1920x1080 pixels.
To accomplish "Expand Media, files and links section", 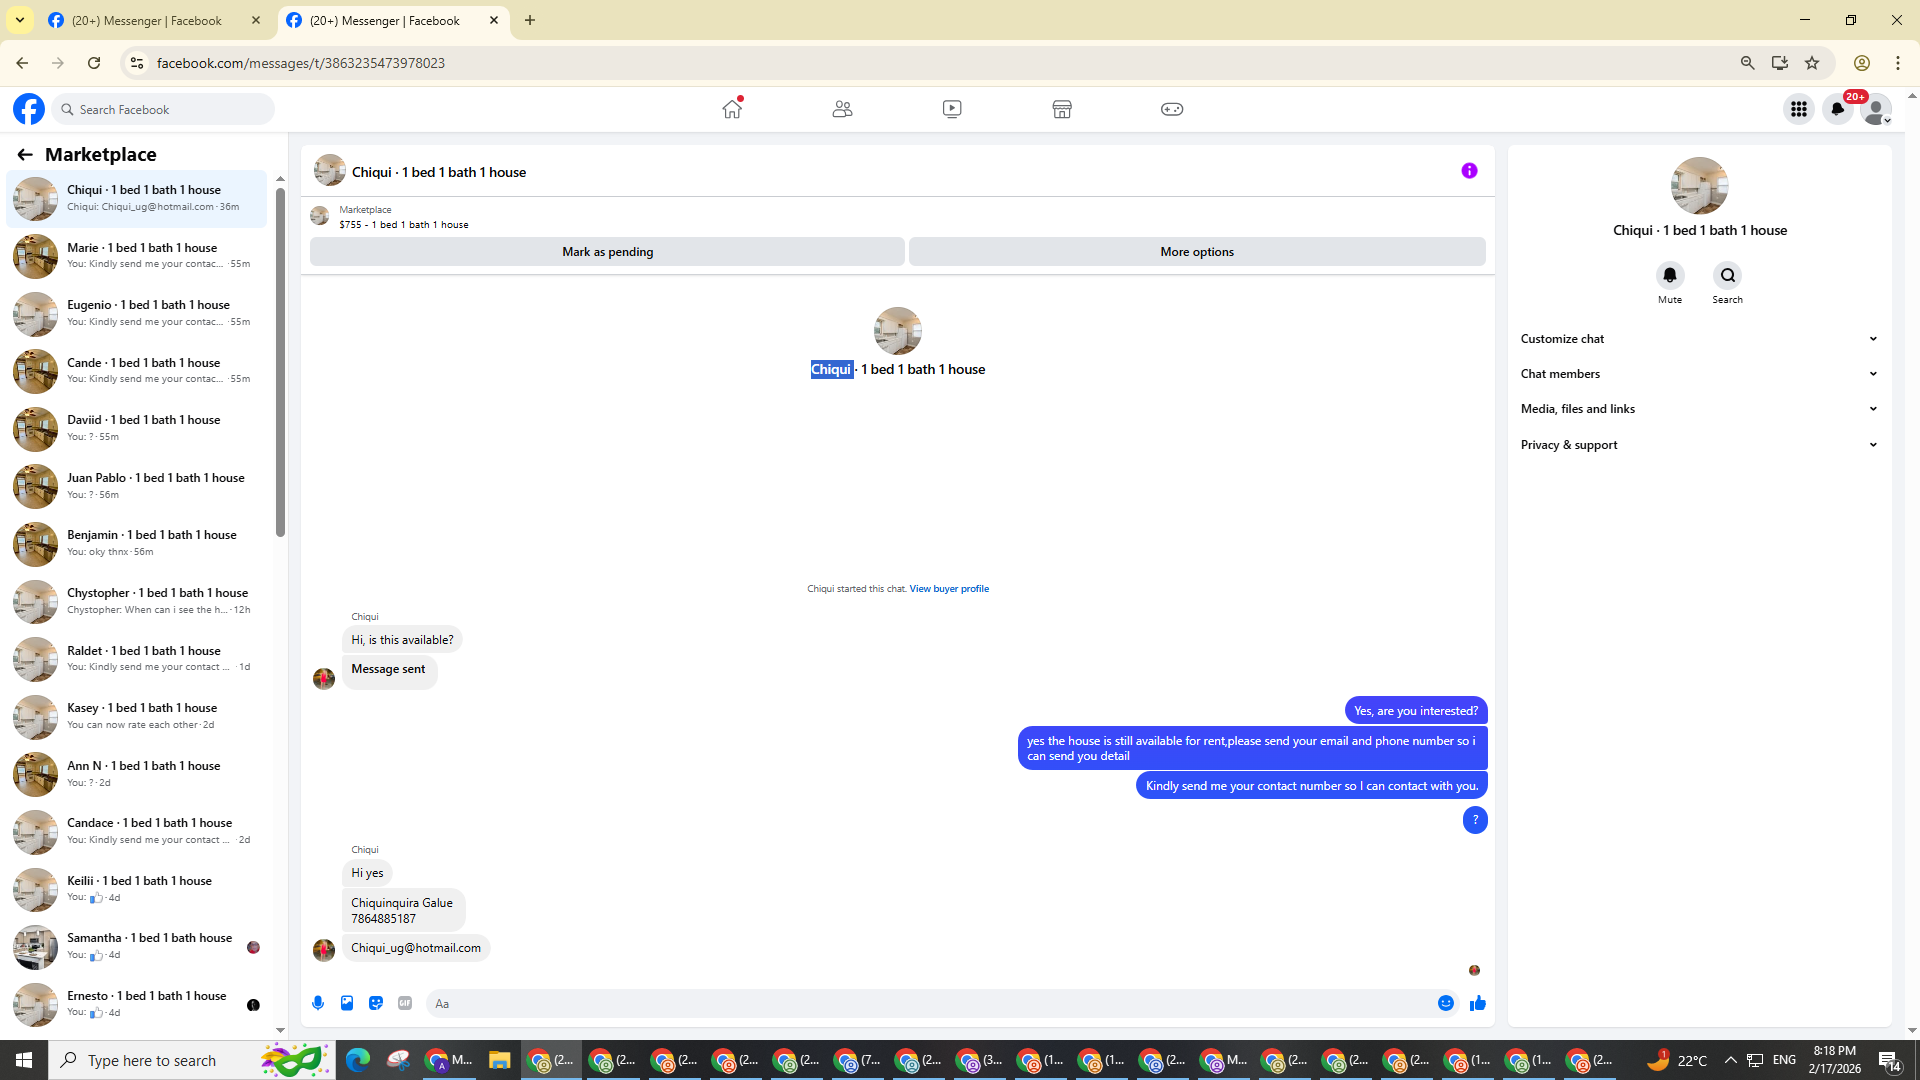I will 1698,409.
